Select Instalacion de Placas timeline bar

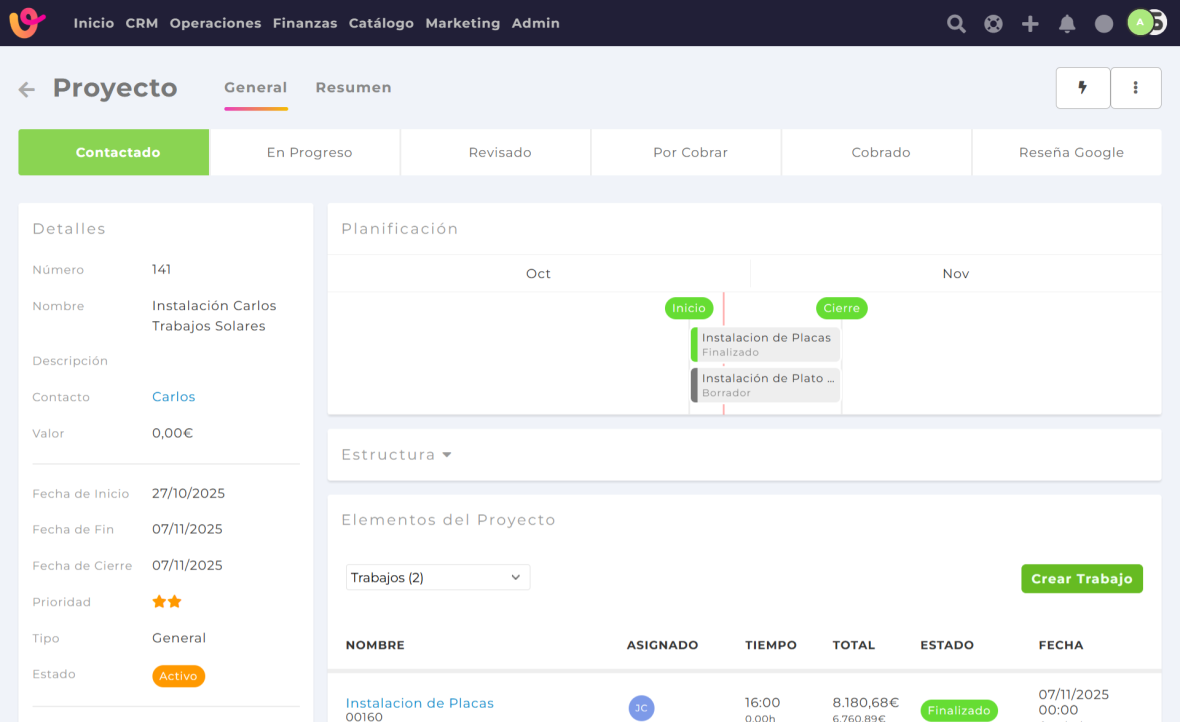click(x=765, y=344)
